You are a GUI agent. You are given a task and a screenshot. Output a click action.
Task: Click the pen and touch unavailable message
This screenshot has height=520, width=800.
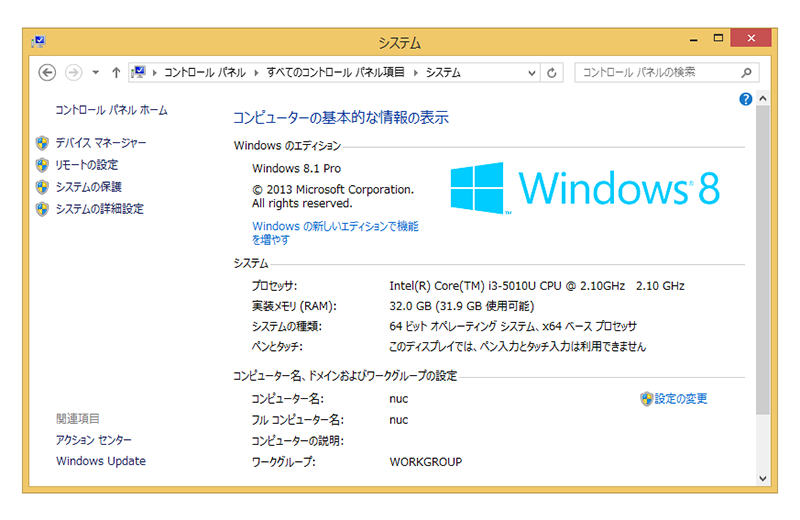coord(517,346)
